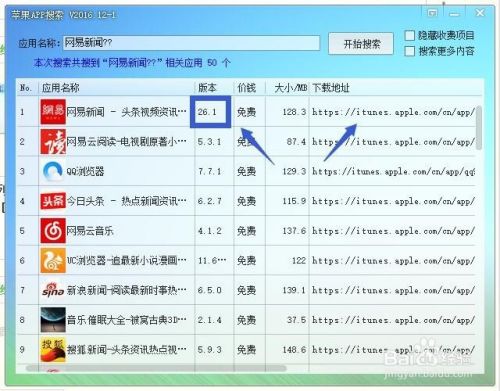
Task: Click the QQ浏览器 blue app icon
Action: [x=53, y=171]
